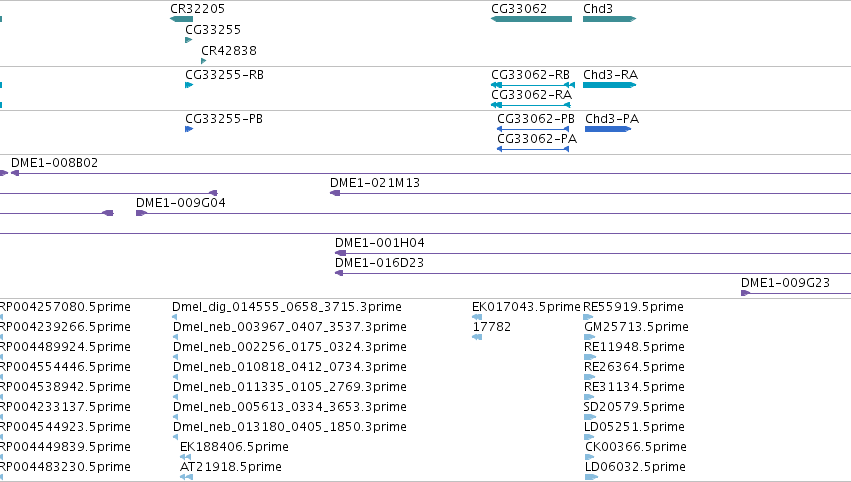Click the RP004483230.5prime label

click(x=65, y=467)
